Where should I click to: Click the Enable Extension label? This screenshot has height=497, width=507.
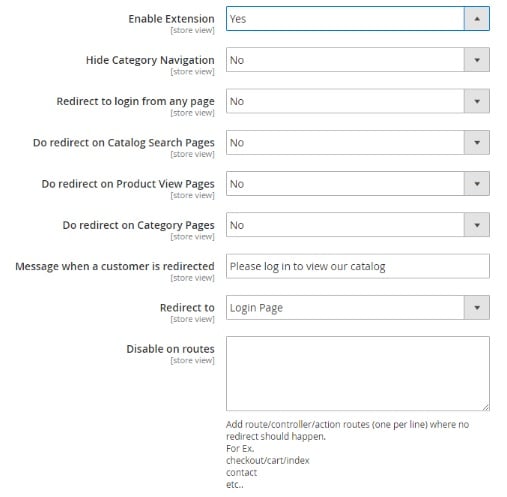click(x=171, y=19)
